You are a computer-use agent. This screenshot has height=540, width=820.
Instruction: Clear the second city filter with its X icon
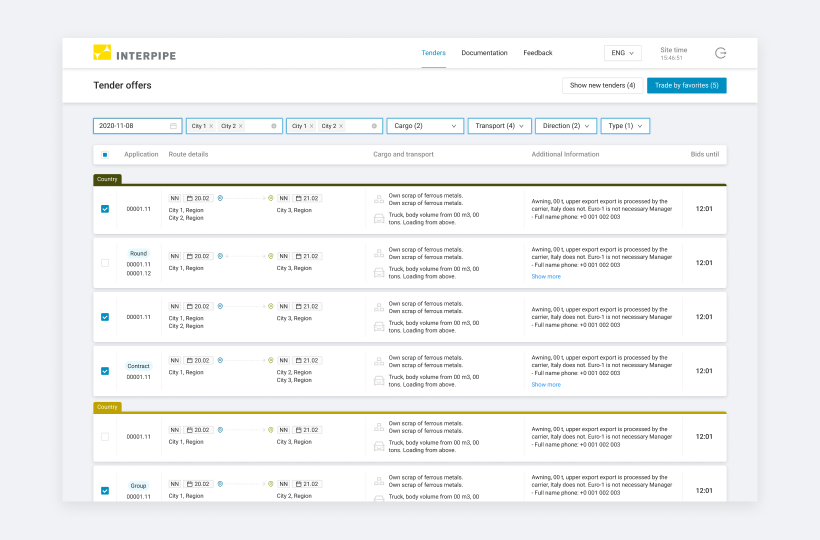tap(375, 126)
